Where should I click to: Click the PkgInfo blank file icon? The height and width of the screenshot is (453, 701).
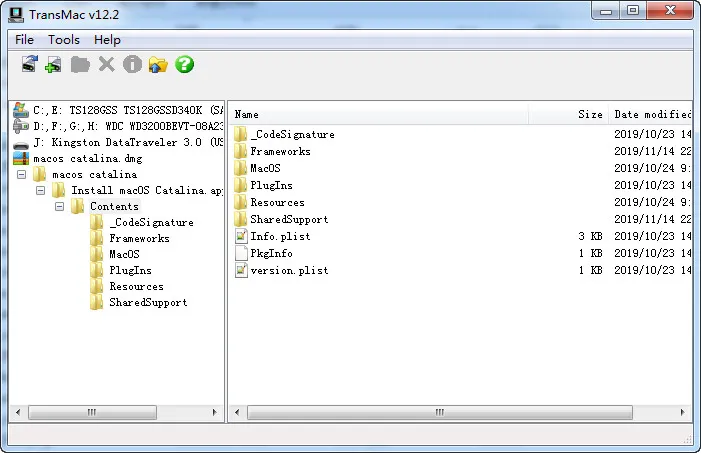pyautogui.click(x=241, y=253)
